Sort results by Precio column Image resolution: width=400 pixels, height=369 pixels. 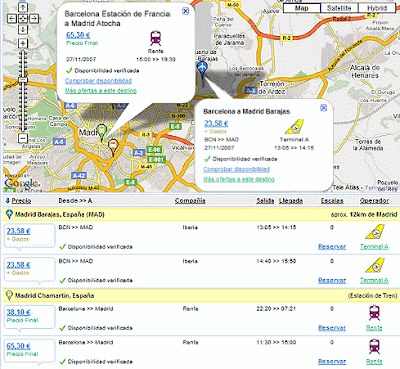pyautogui.click(x=21, y=201)
